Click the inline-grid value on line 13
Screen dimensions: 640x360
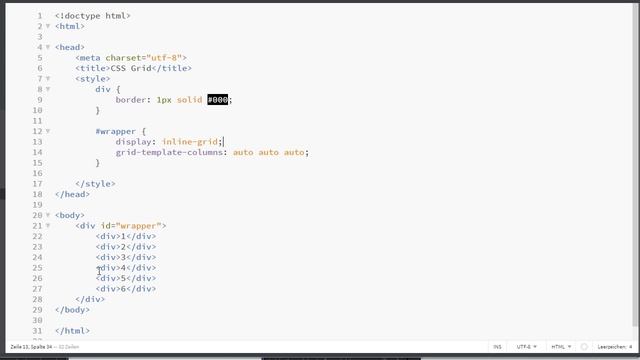[x=190, y=142]
